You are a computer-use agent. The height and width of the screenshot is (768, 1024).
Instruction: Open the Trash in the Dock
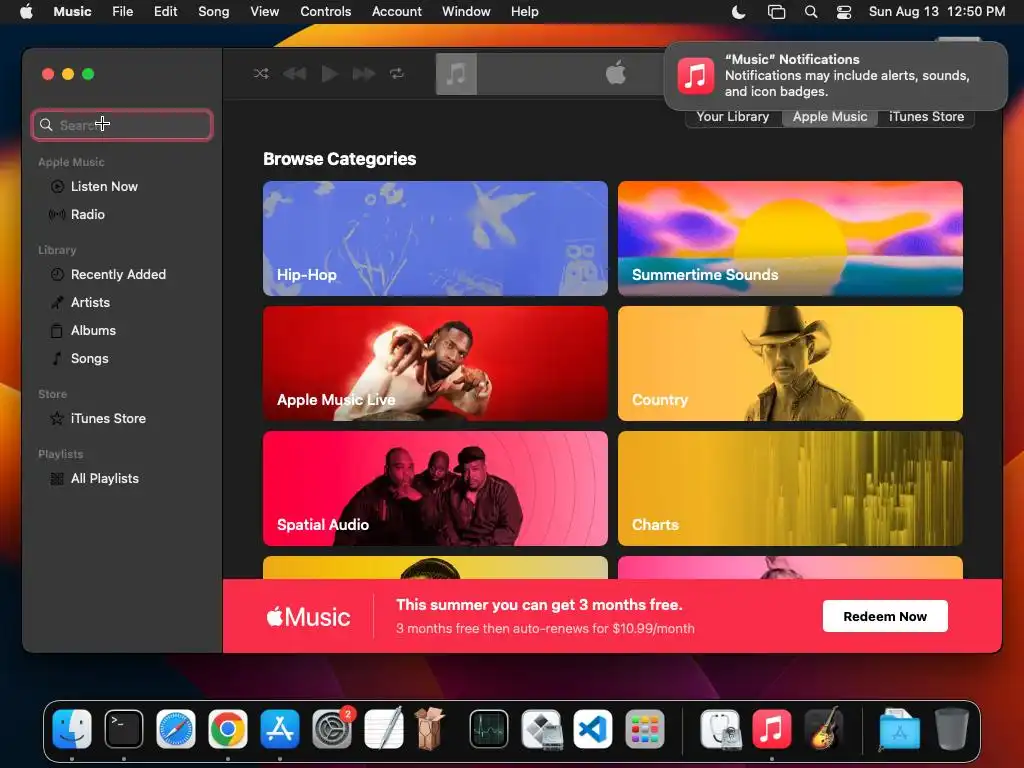pos(952,729)
